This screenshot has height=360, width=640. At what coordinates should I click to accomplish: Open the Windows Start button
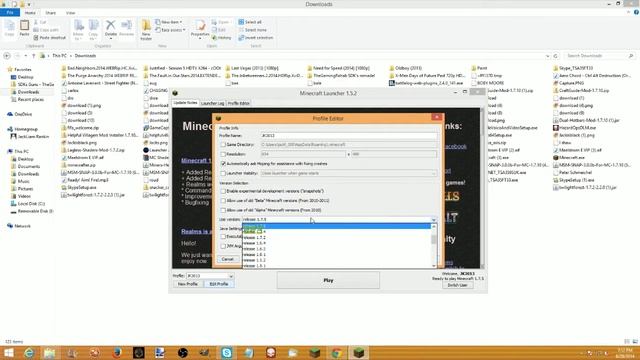click(8, 353)
